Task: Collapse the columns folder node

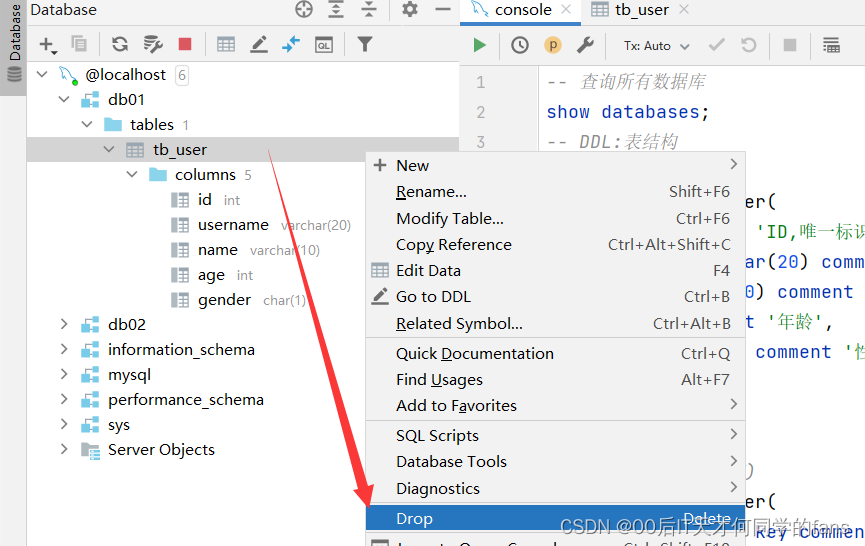Action: 132,174
